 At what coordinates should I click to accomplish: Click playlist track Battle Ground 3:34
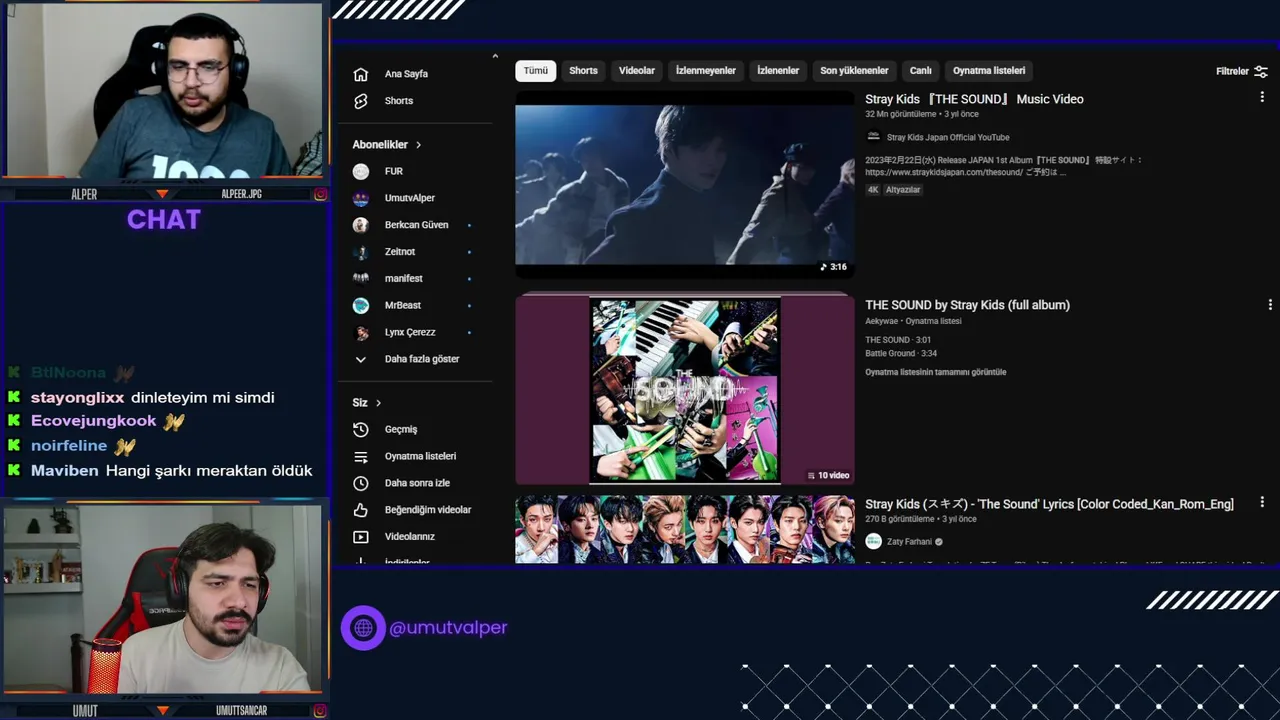[x=901, y=353]
